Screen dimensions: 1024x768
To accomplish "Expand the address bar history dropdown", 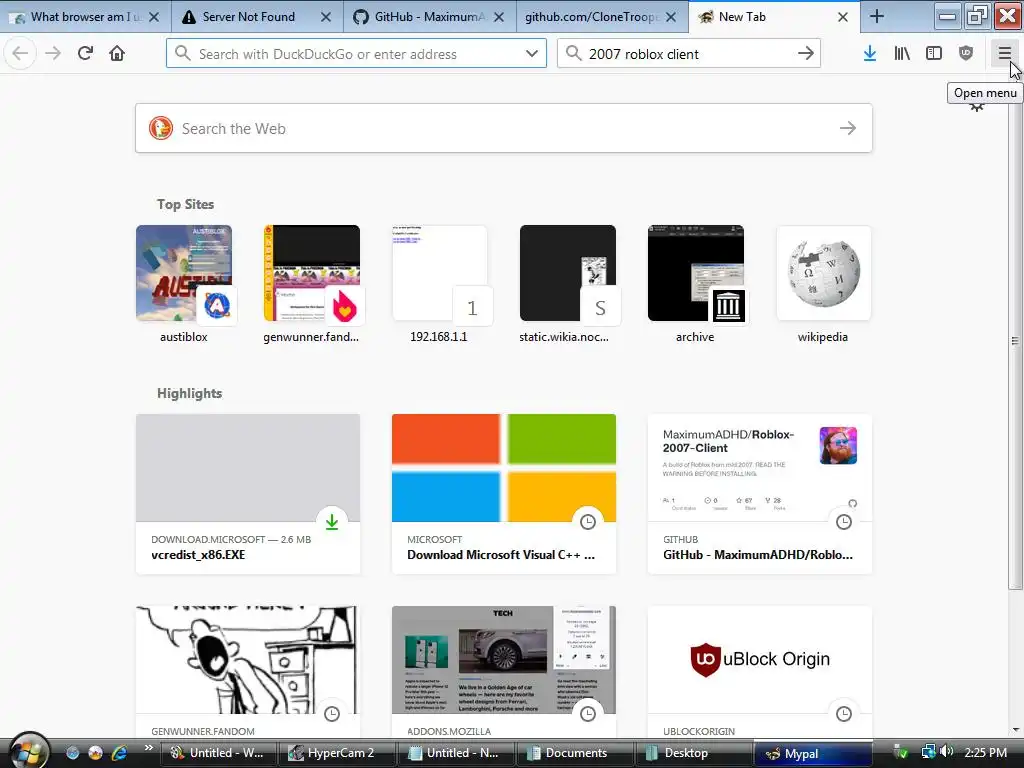I will click(532, 54).
